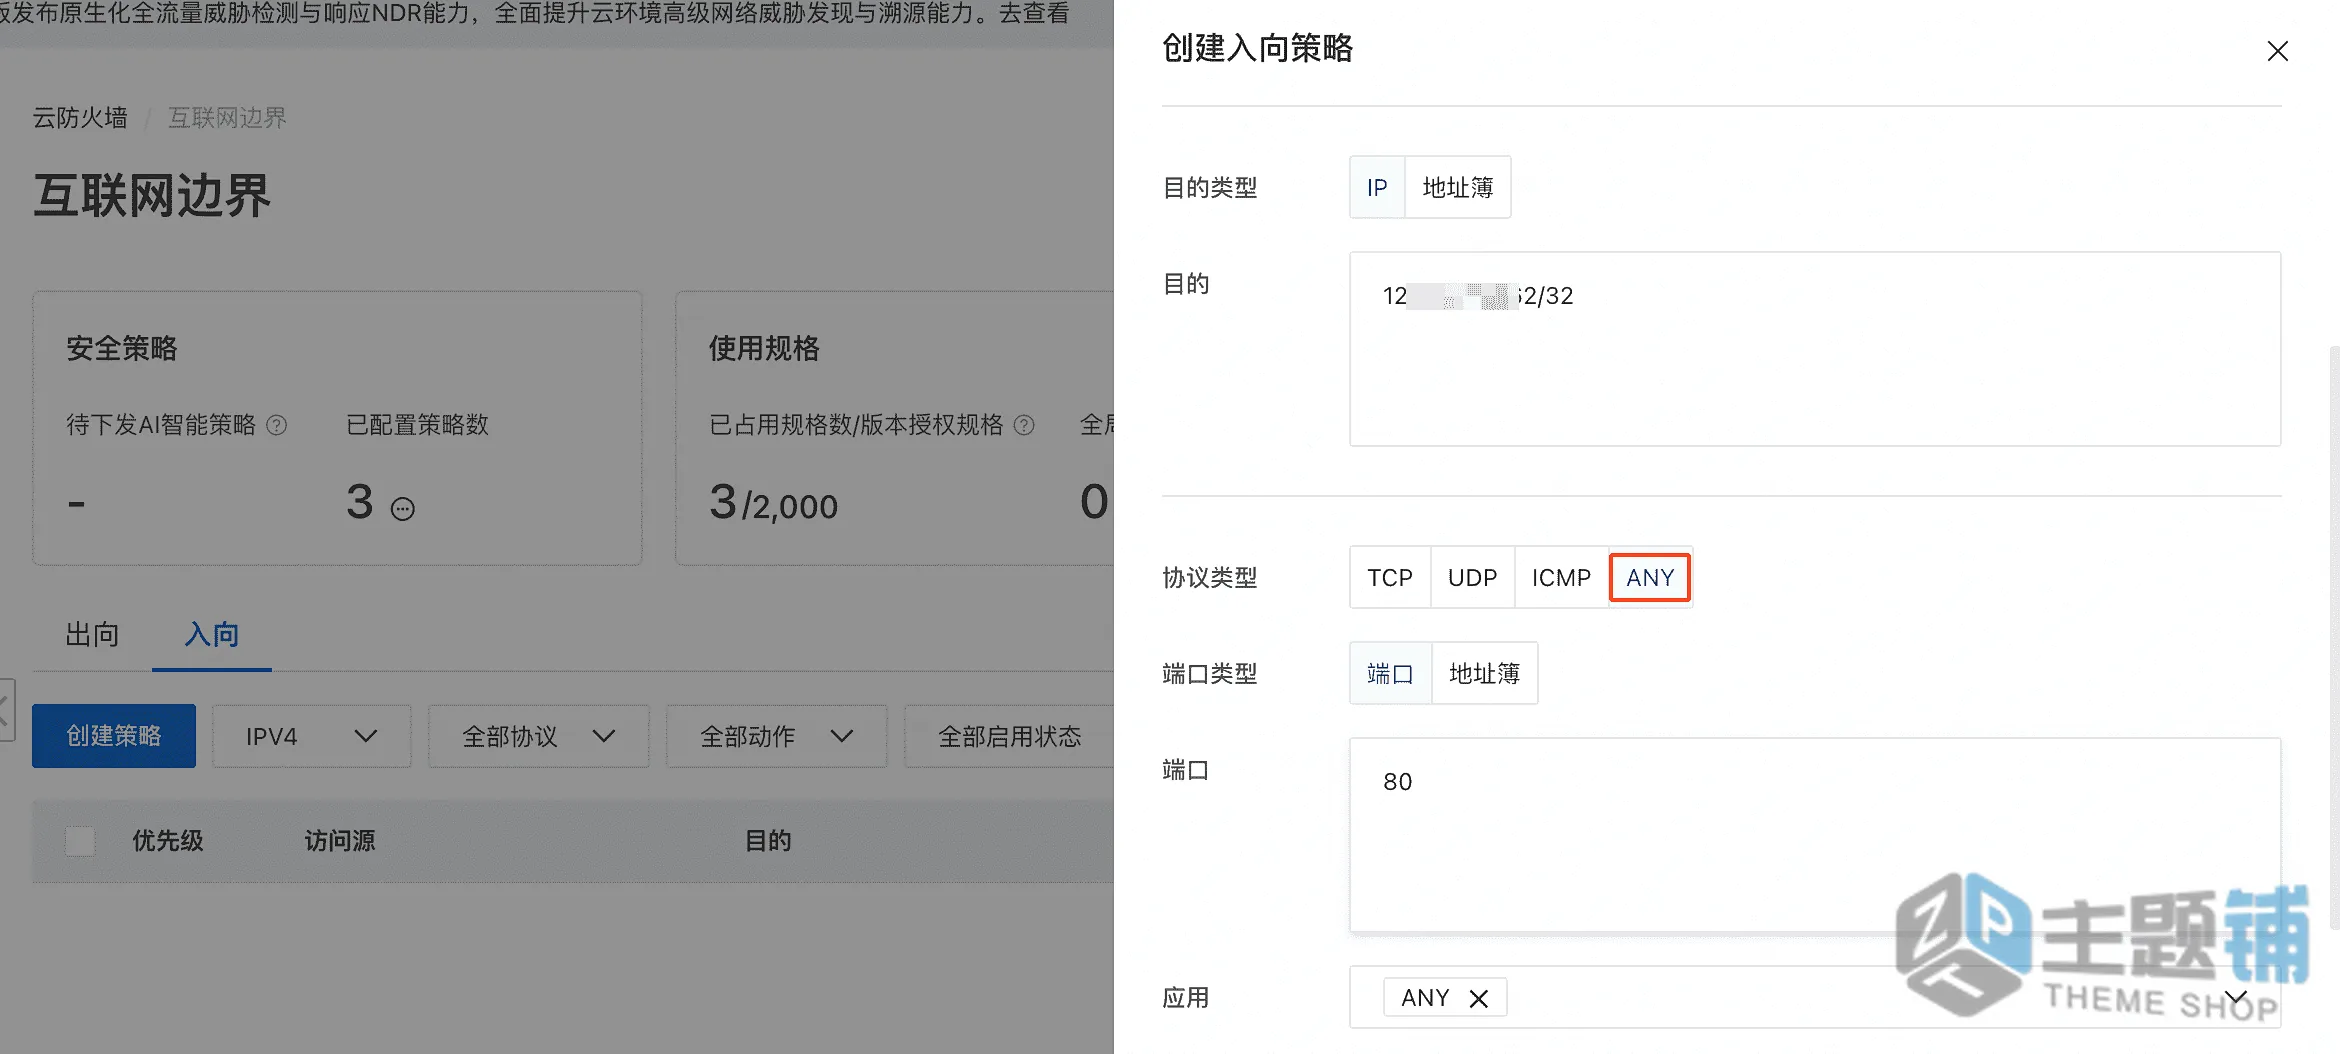Click the 目的 IP address text area

pyautogui.click(x=1814, y=349)
